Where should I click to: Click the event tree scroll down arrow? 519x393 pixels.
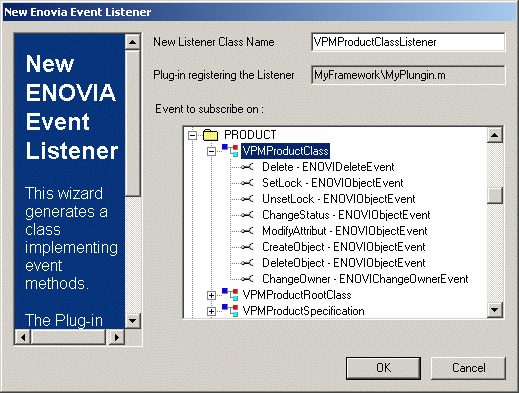click(x=495, y=310)
